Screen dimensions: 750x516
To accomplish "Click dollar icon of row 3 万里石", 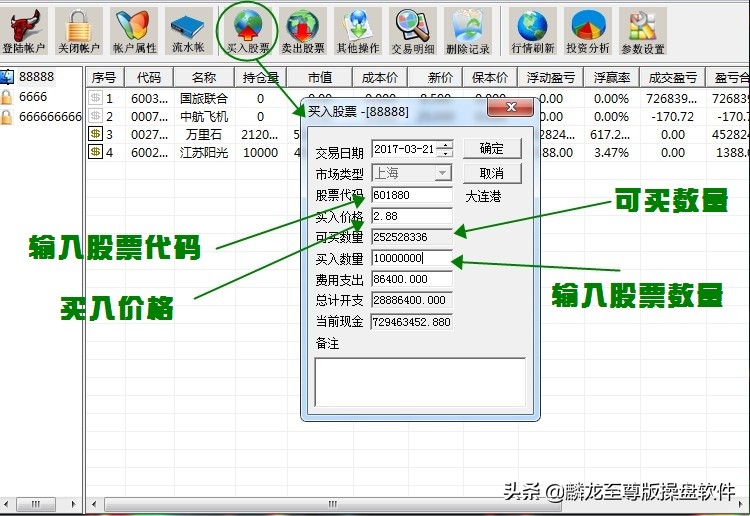I will [x=95, y=134].
